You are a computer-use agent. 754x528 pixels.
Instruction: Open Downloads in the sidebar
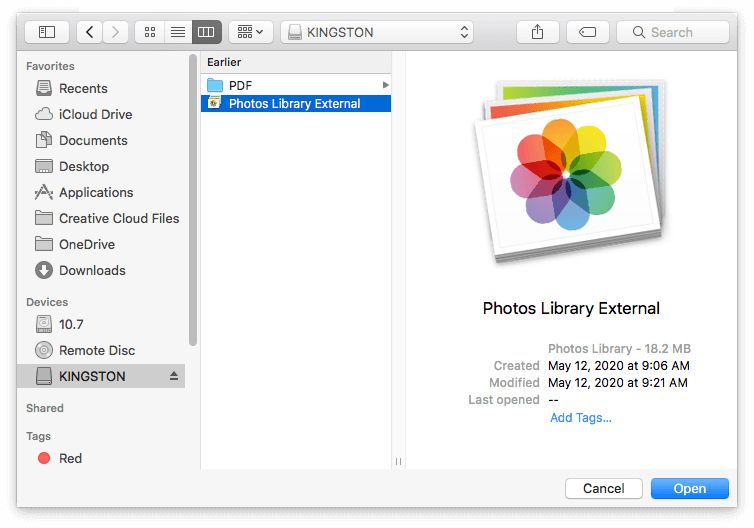coord(101,270)
